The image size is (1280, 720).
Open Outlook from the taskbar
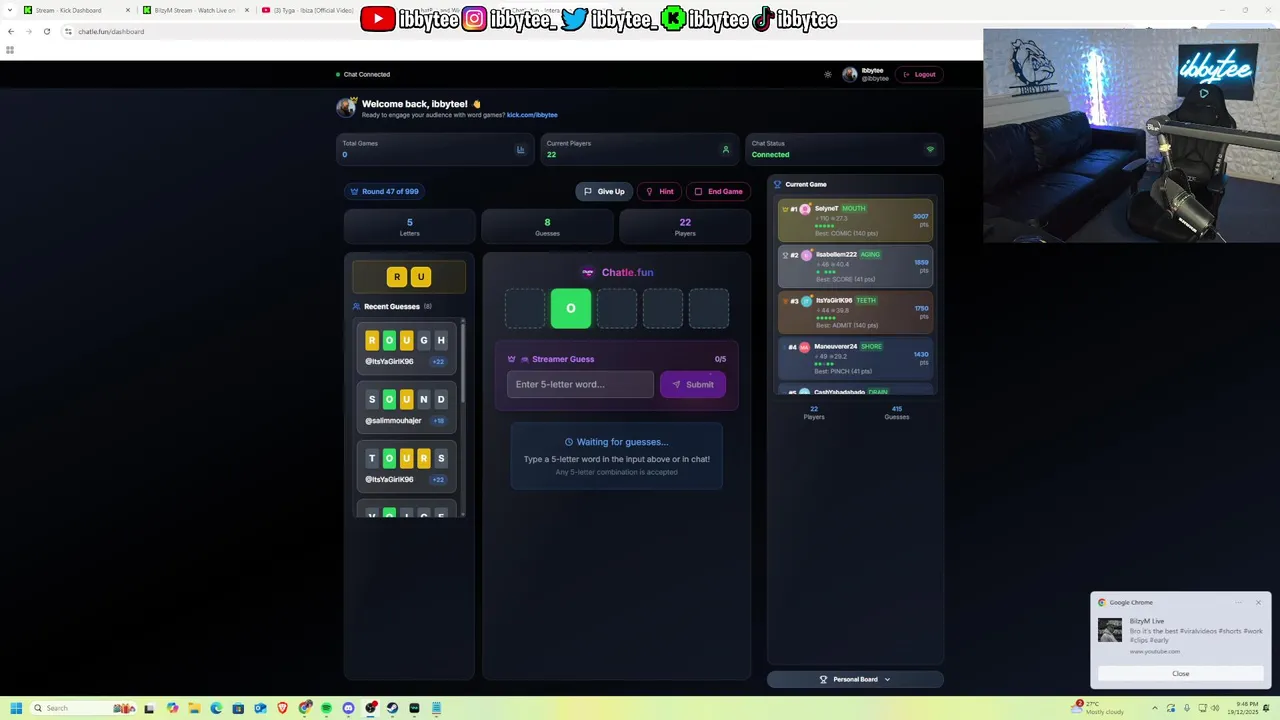point(260,708)
